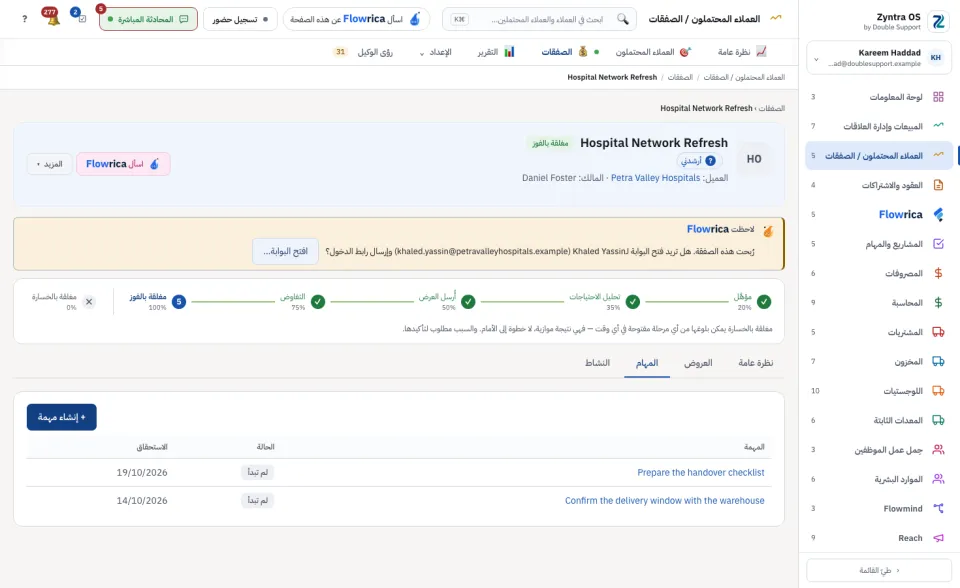Click the لم تبدأ status of the handover checklist task

coord(257,472)
